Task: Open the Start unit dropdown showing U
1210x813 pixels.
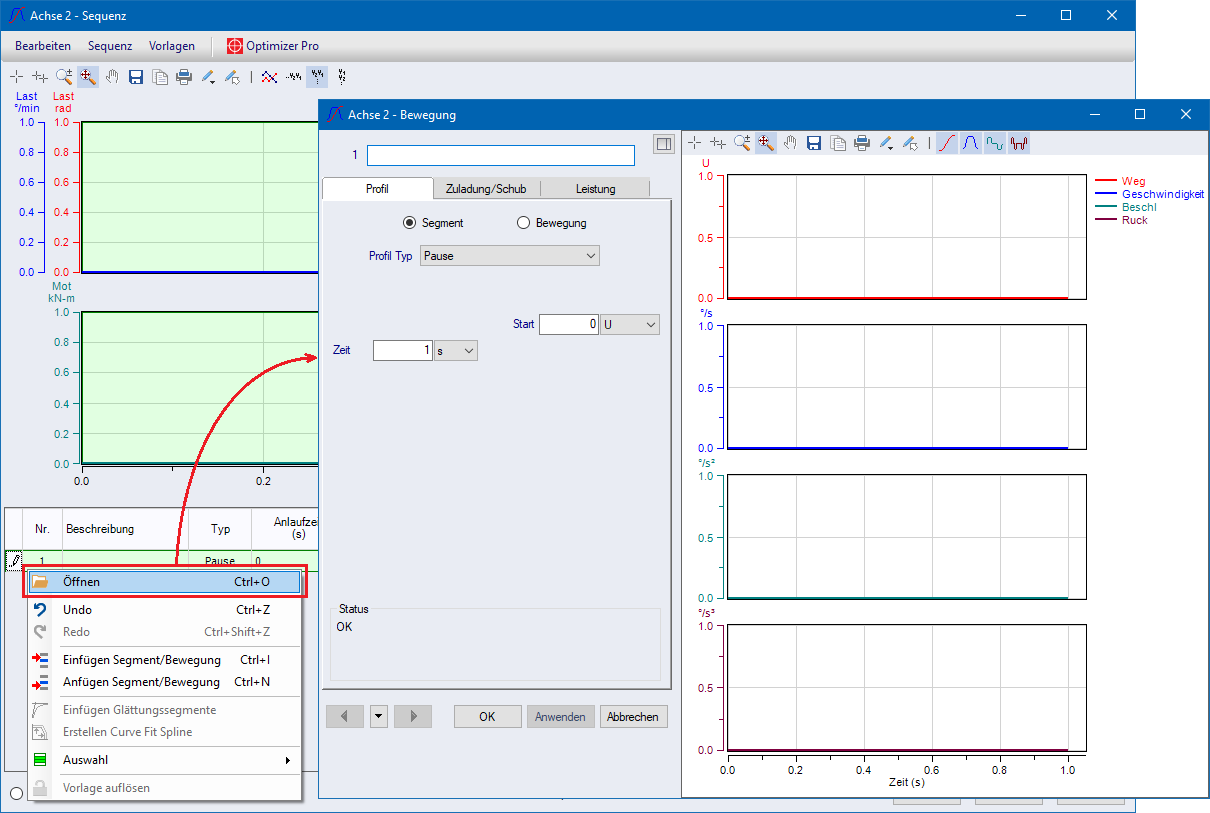Action: [x=630, y=324]
